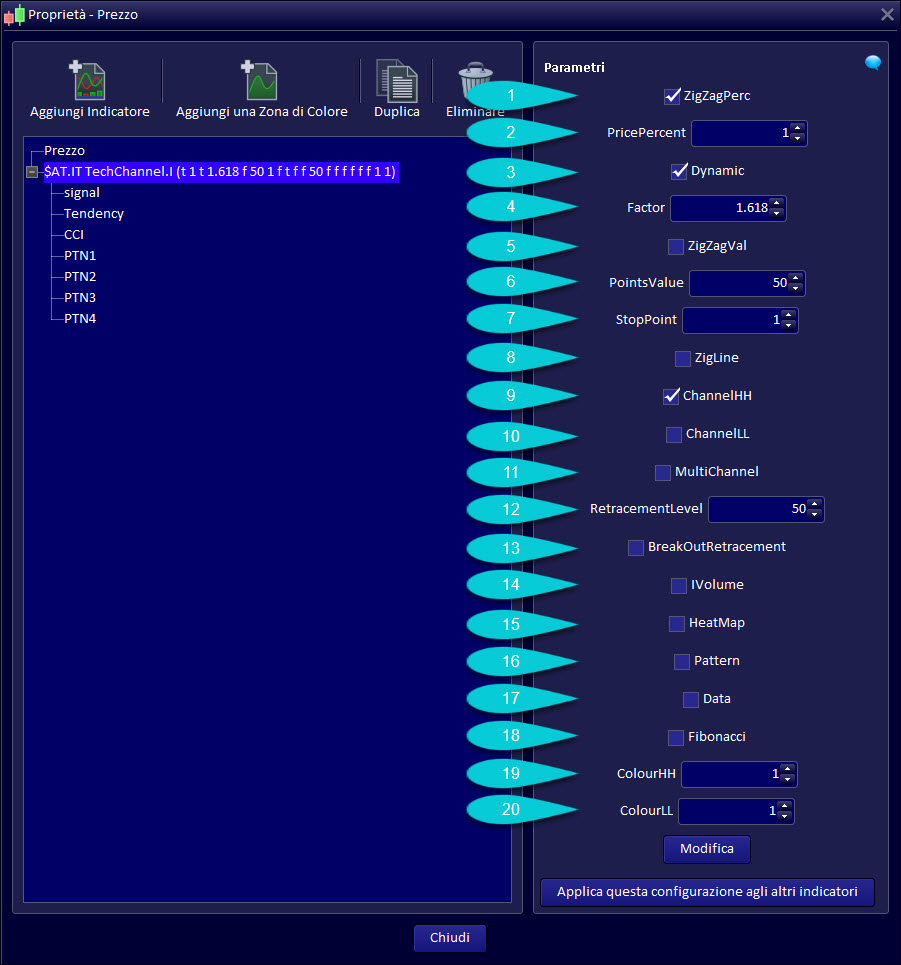
Task: Click Applica questa configurazione agli altri indicatori
Action: point(707,892)
